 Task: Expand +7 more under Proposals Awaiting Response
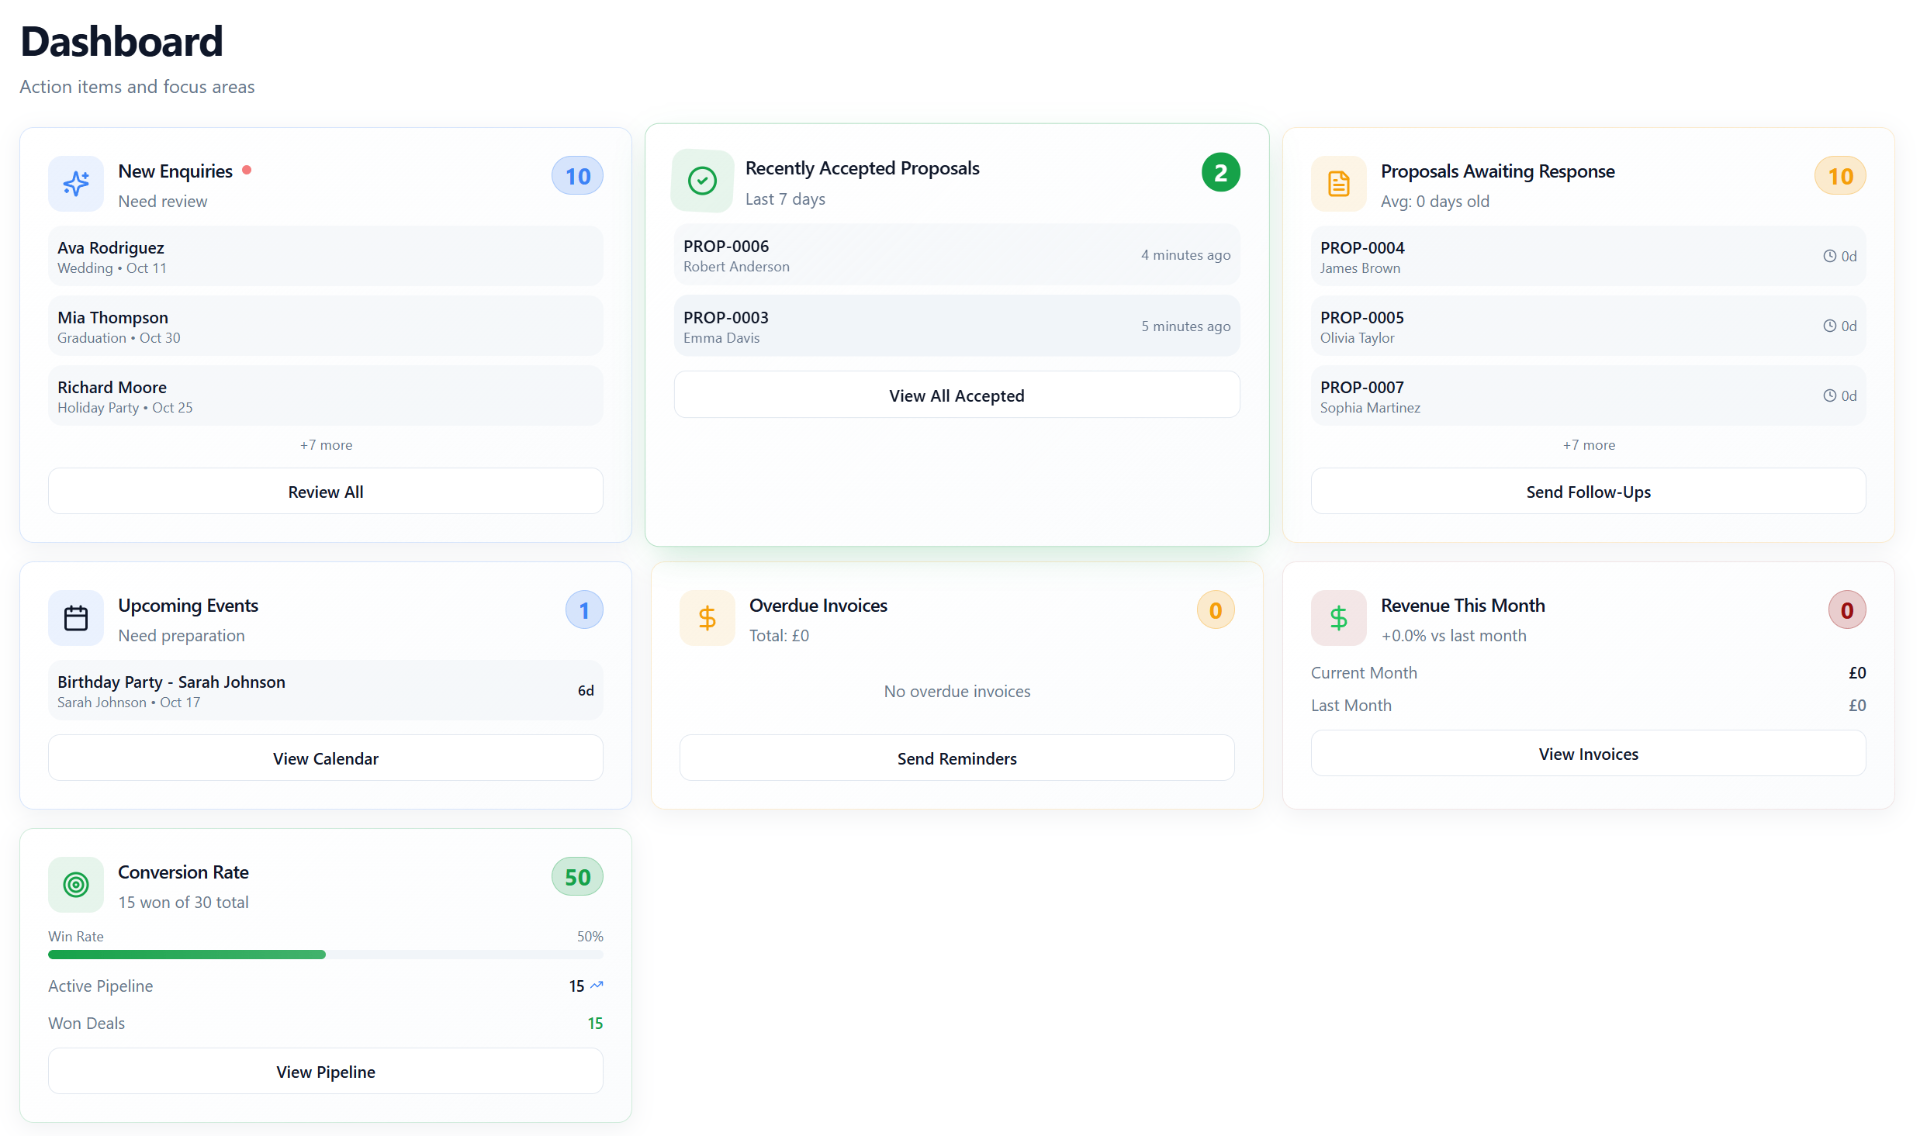point(1588,445)
